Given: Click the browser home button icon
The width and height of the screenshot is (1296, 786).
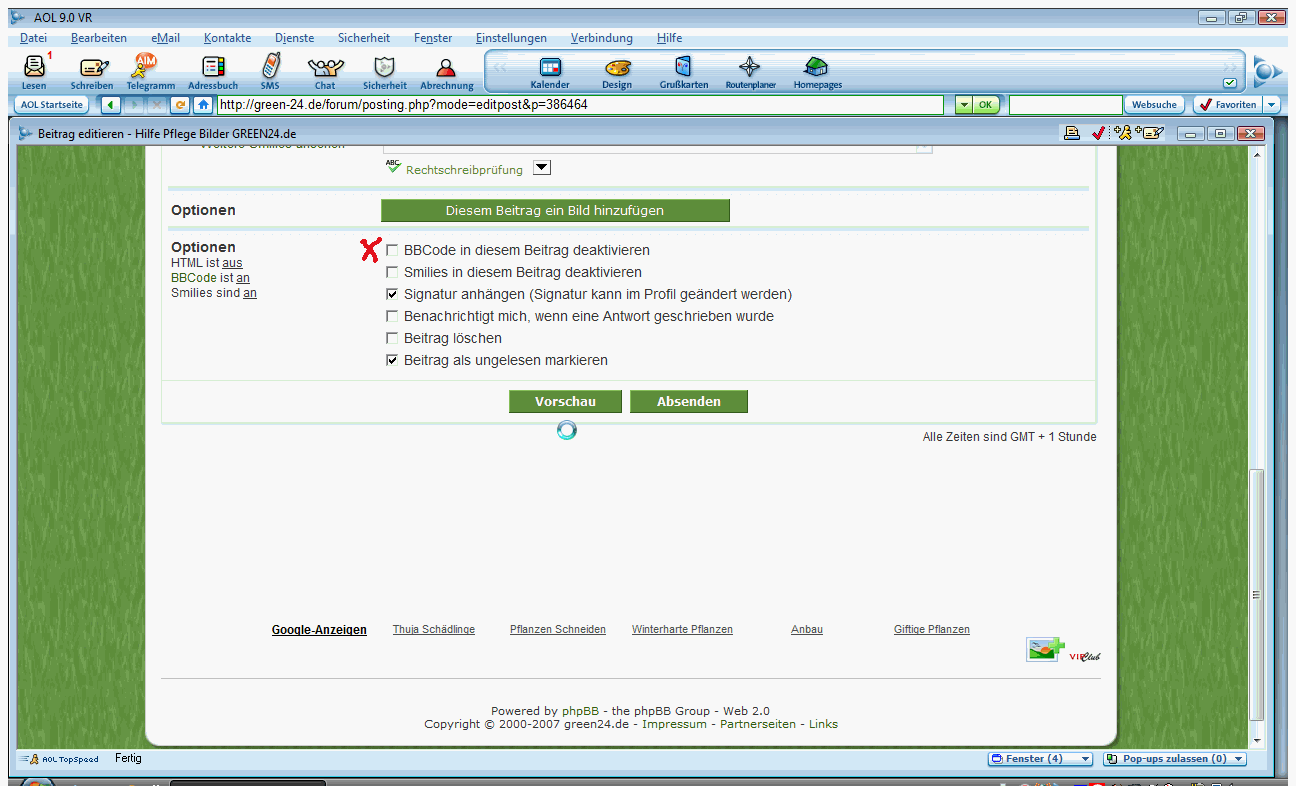Looking at the screenshot, I should coord(203,105).
